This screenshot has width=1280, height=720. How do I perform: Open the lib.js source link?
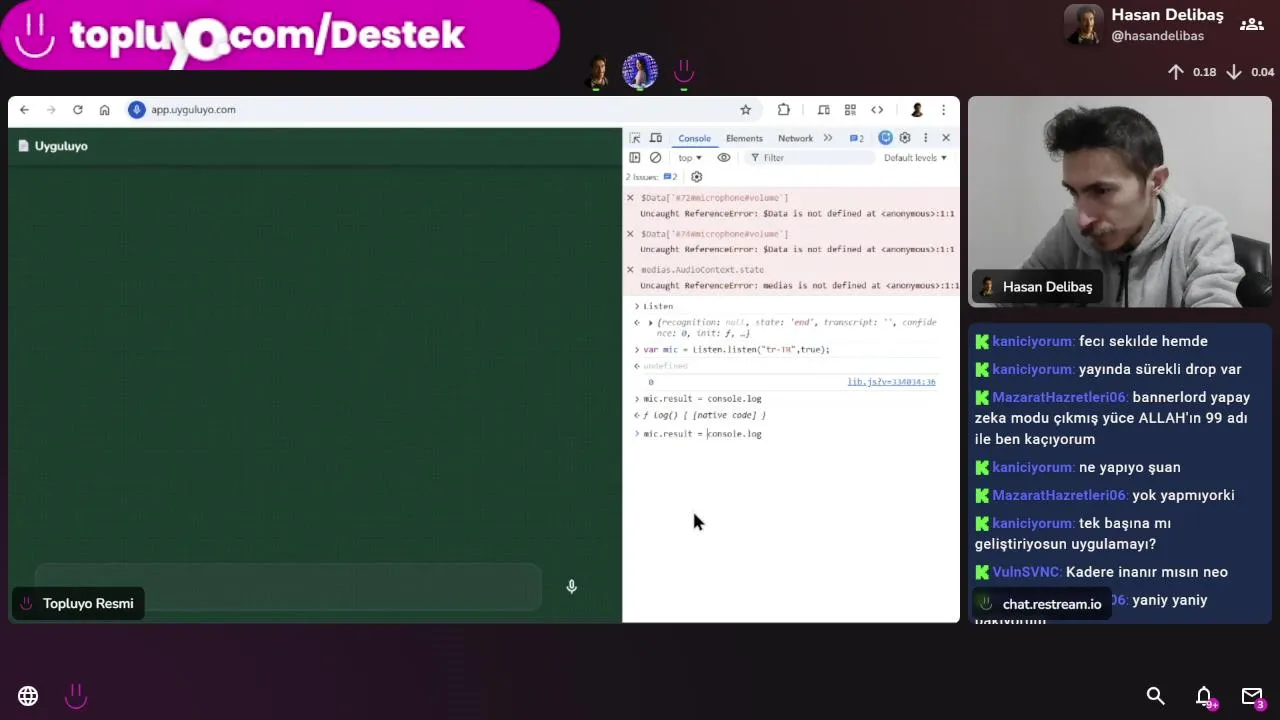(891, 382)
